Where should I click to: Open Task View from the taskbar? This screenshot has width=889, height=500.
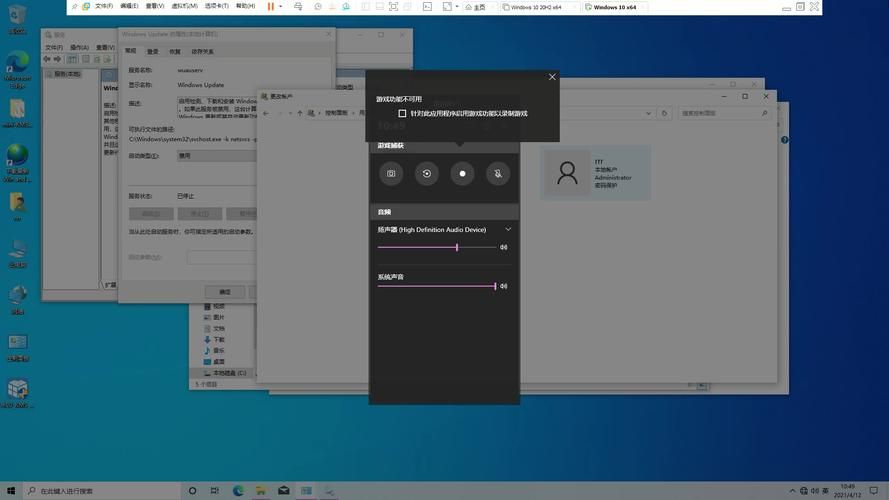[x=215, y=491]
